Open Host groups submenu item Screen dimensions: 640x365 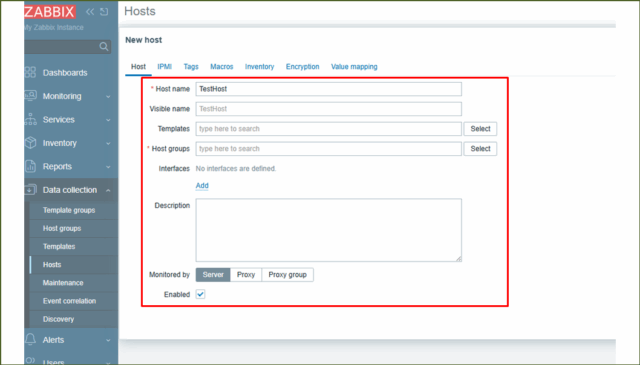(x=62, y=228)
